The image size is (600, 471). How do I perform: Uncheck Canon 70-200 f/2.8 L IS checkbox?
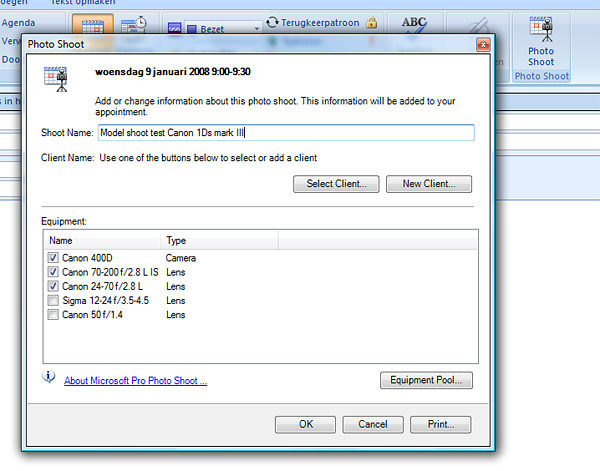click(x=53, y=272)
